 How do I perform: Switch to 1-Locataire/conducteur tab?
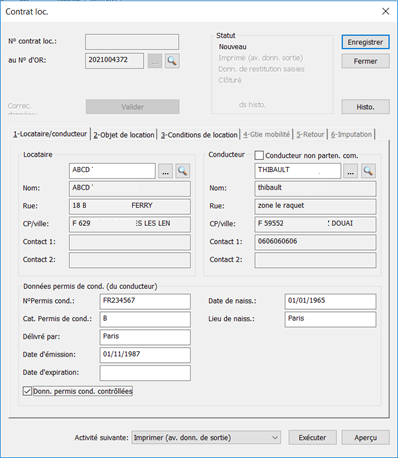tap(50, 134)
